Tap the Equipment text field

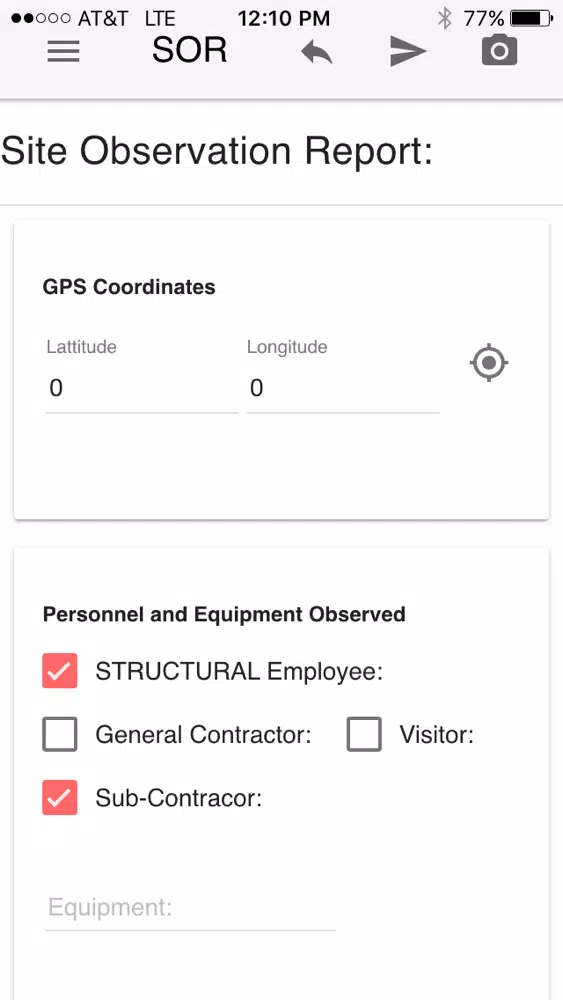pyautogui.click(x=190, y=908)
